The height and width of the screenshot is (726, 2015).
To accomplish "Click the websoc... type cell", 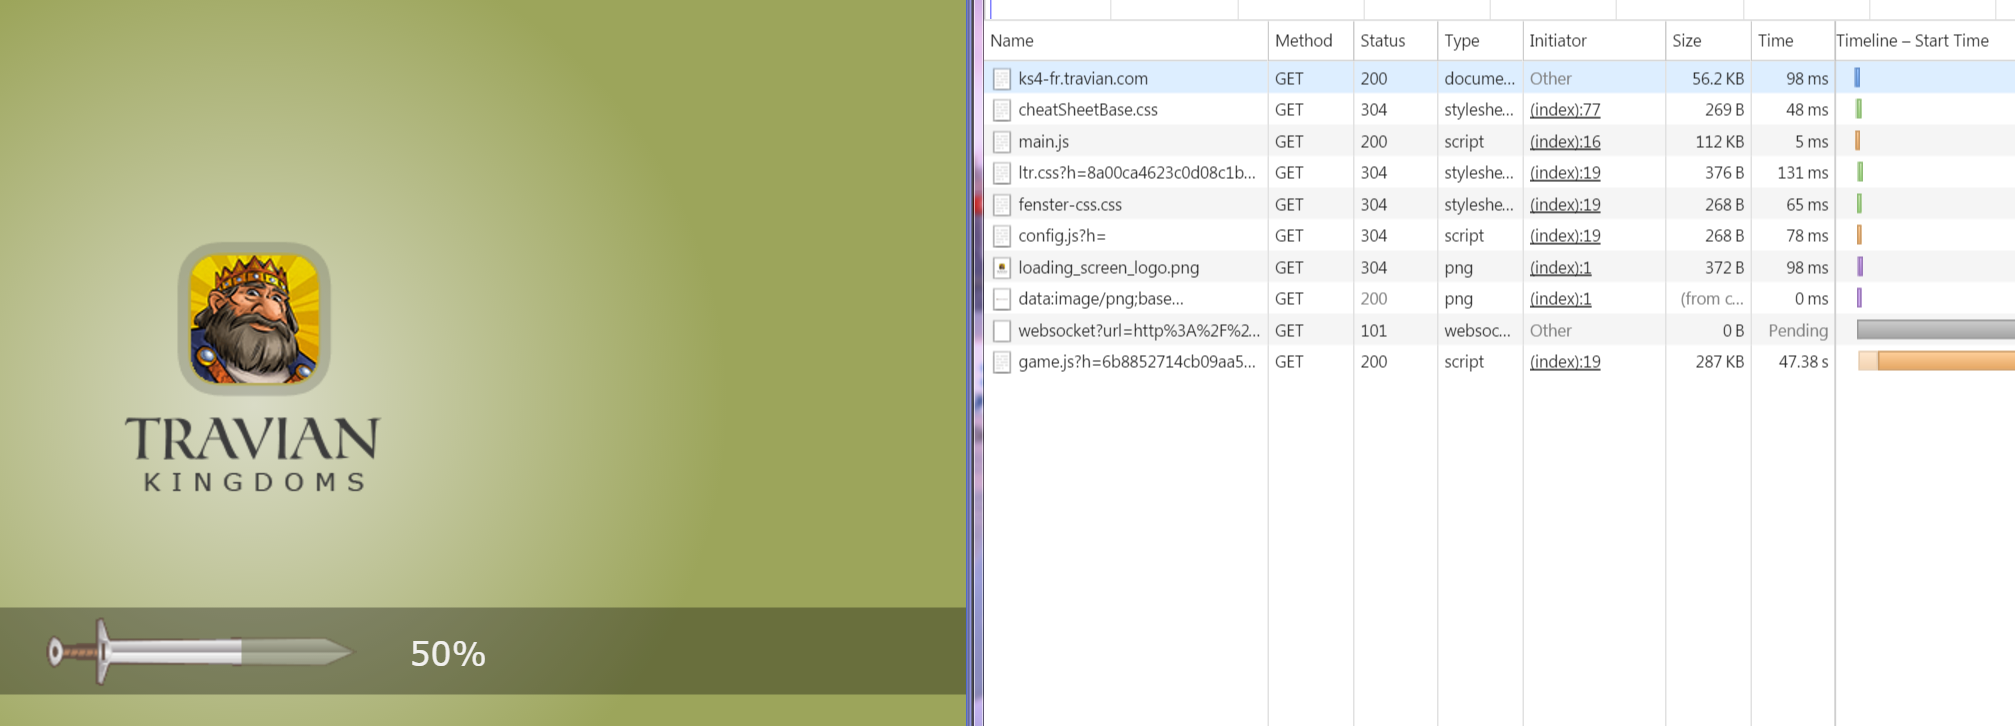I will point(1479,330).
